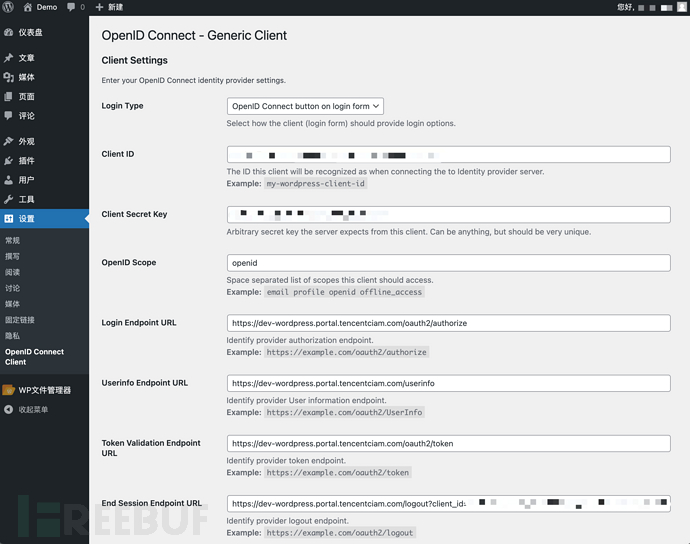This screenshot has height=544, width=690.
Task: Open the WP文件管理器 folder icon
Action: point(8,390)
